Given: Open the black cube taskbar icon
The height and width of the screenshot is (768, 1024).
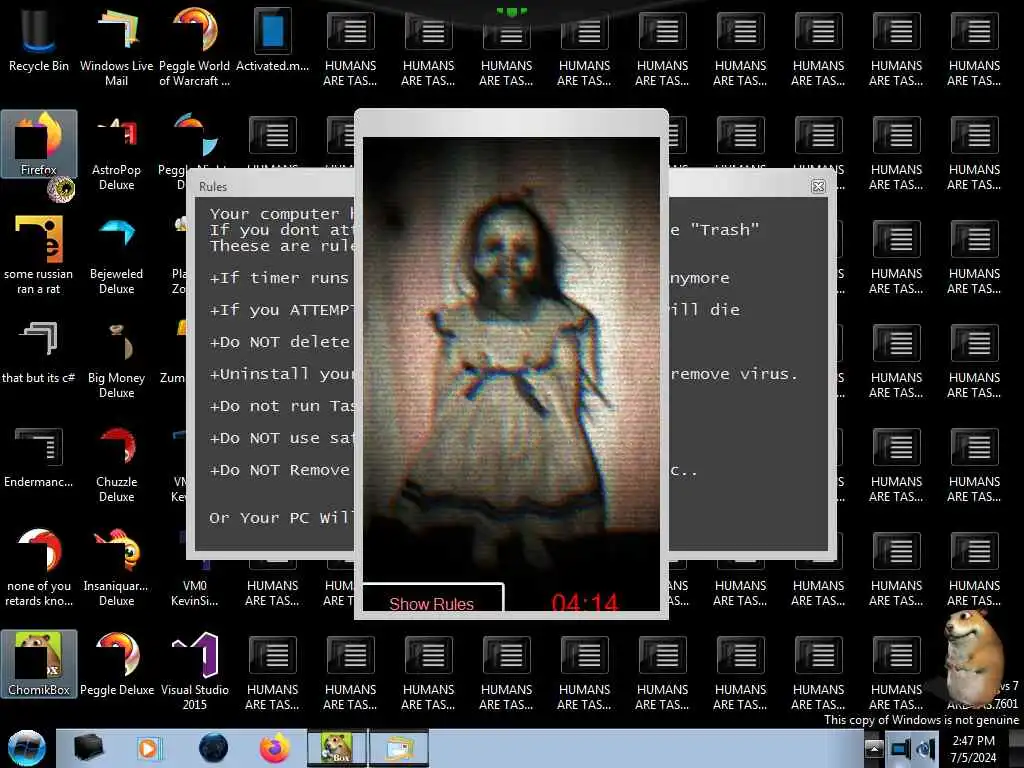Looking at the screenshot, I should tap(88, 748).
